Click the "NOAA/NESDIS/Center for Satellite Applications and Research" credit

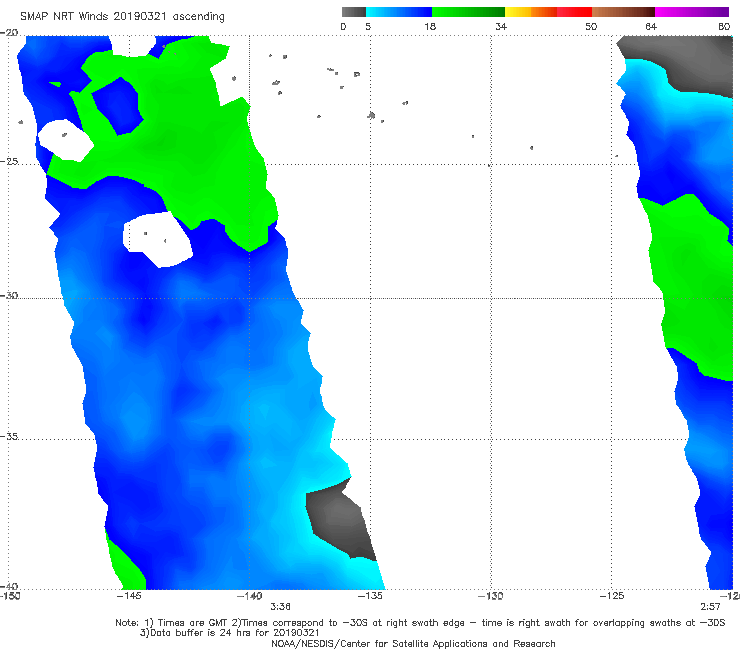[413, 644]
